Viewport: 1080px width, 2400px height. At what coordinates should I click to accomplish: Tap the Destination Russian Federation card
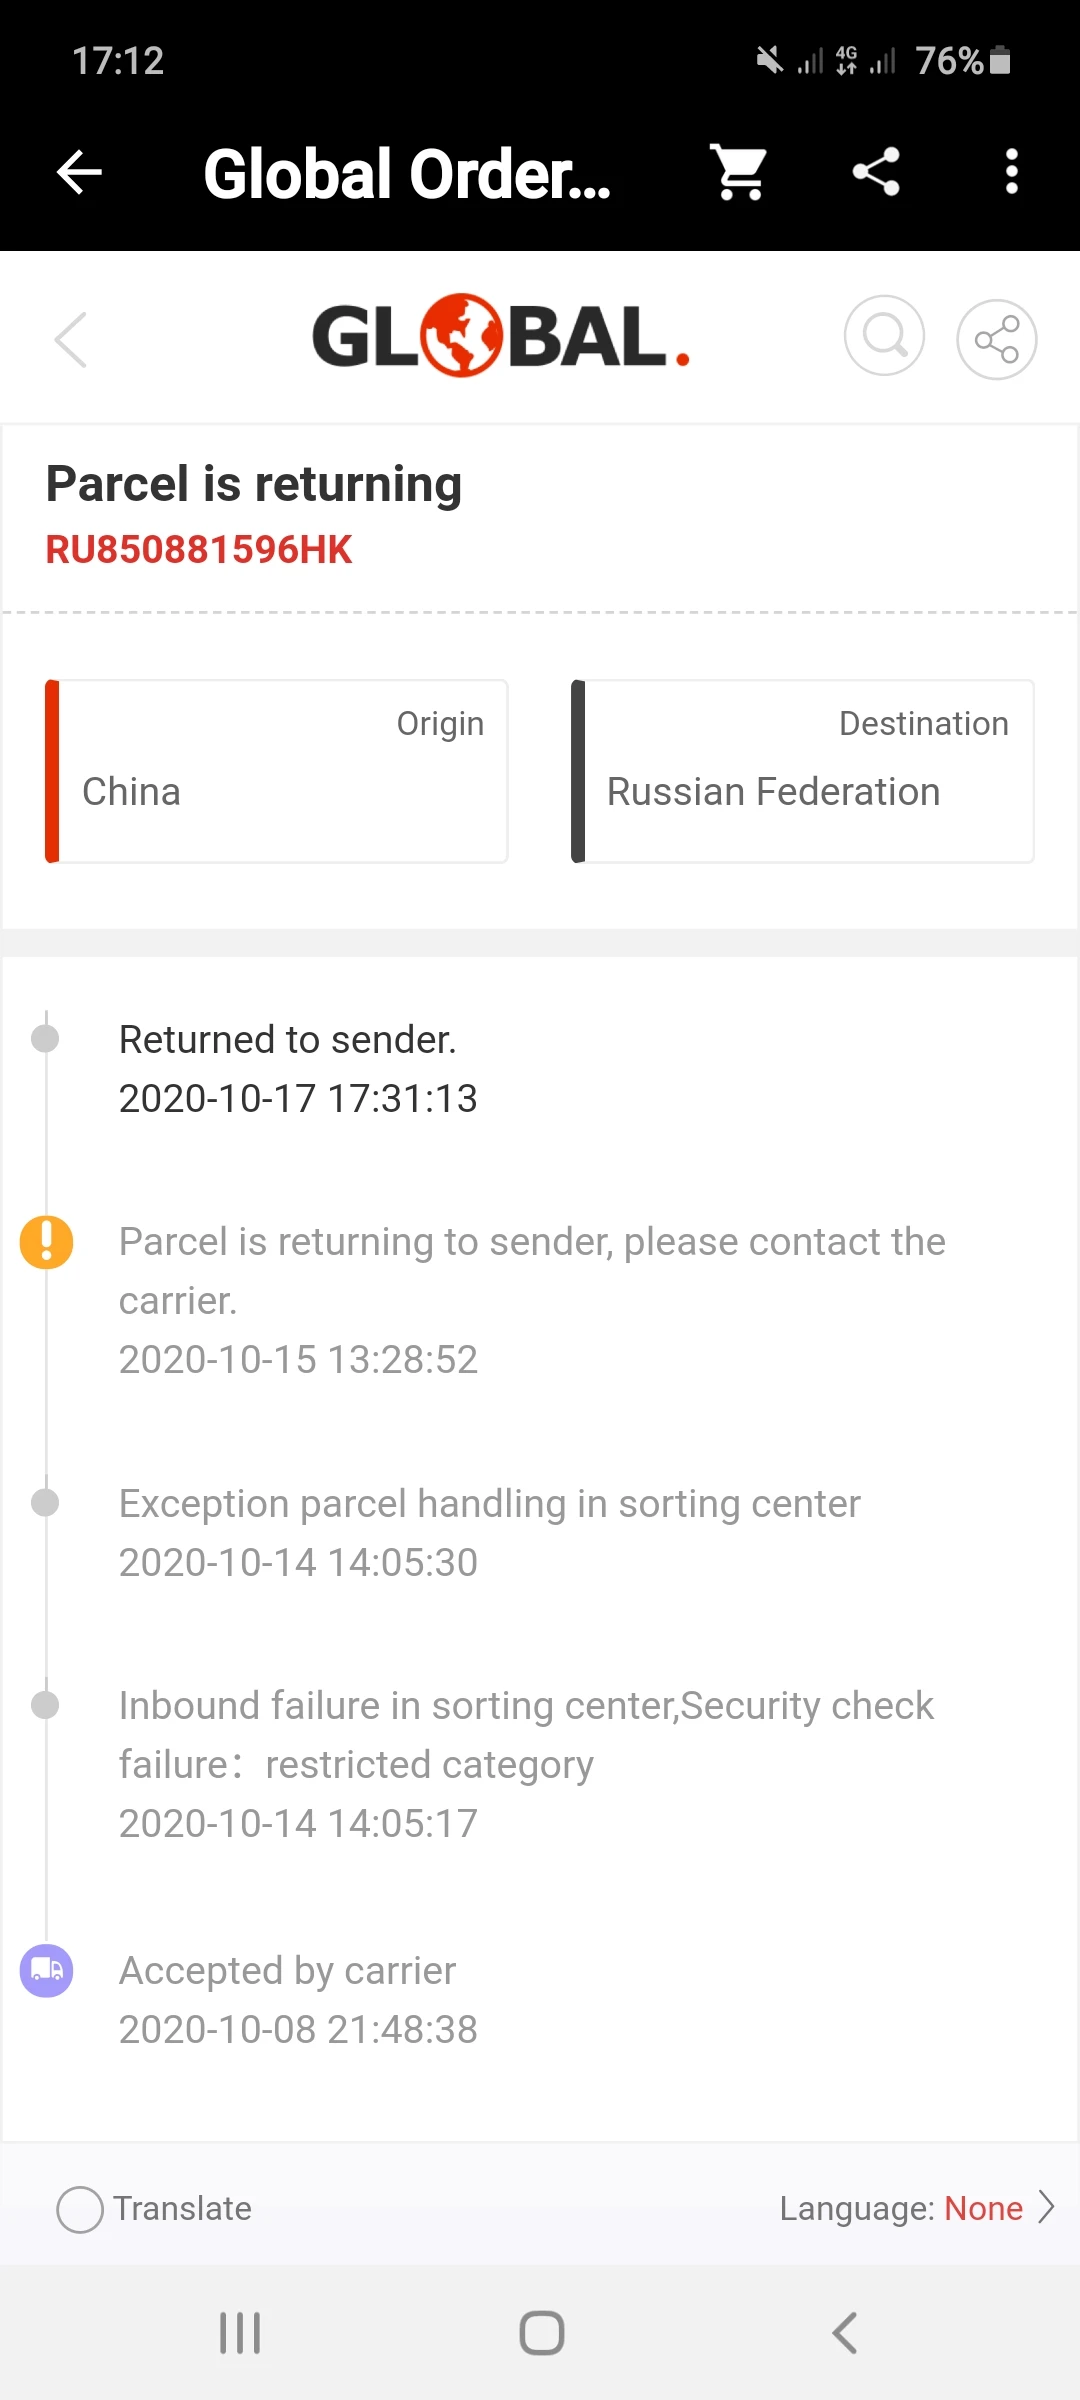click(802, 771)
